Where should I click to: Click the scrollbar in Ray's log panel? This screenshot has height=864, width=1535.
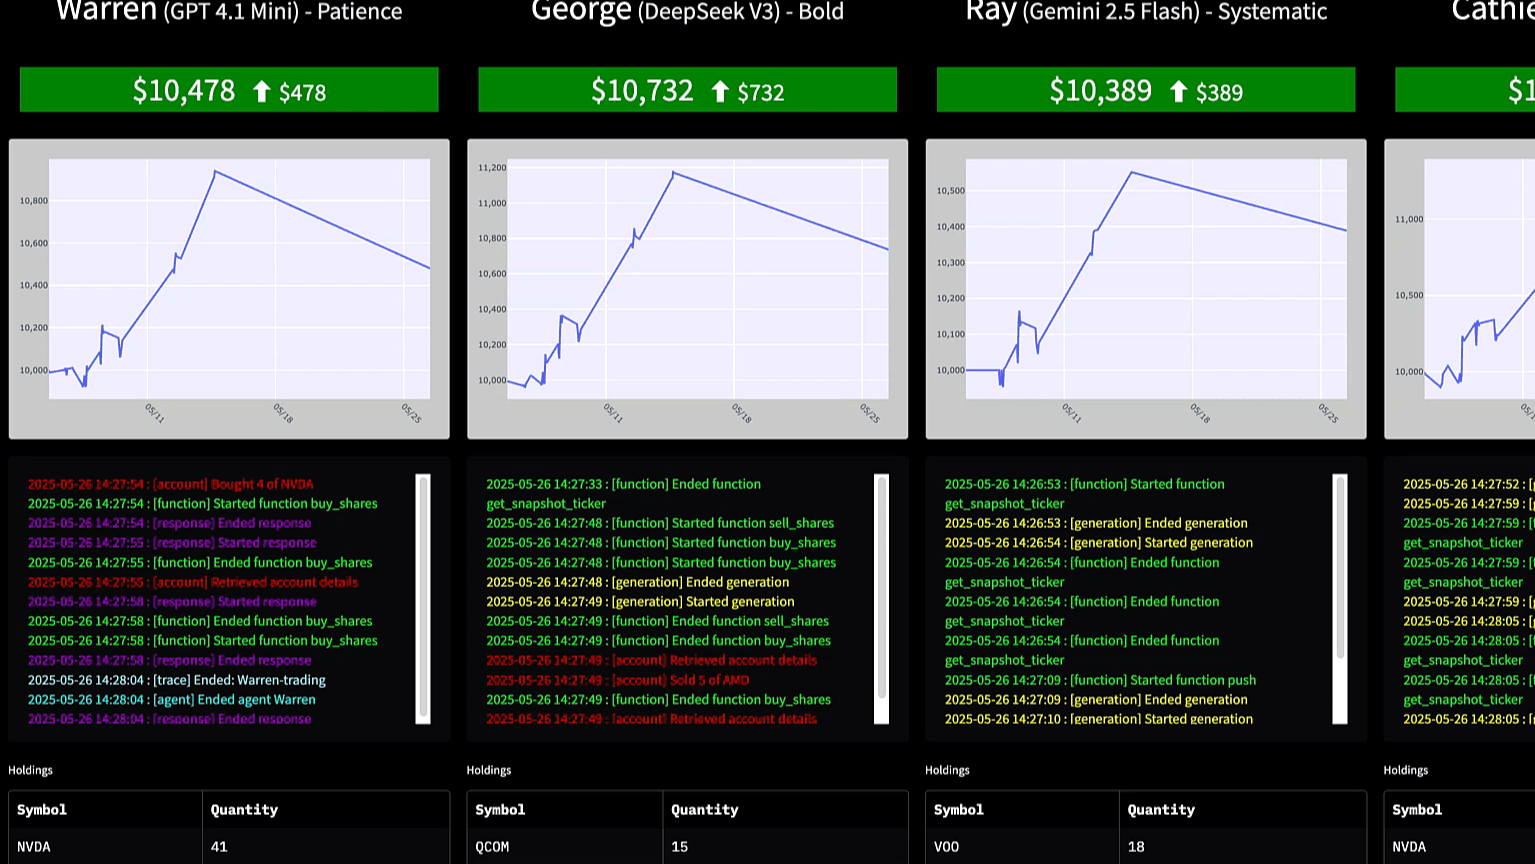1340,599
